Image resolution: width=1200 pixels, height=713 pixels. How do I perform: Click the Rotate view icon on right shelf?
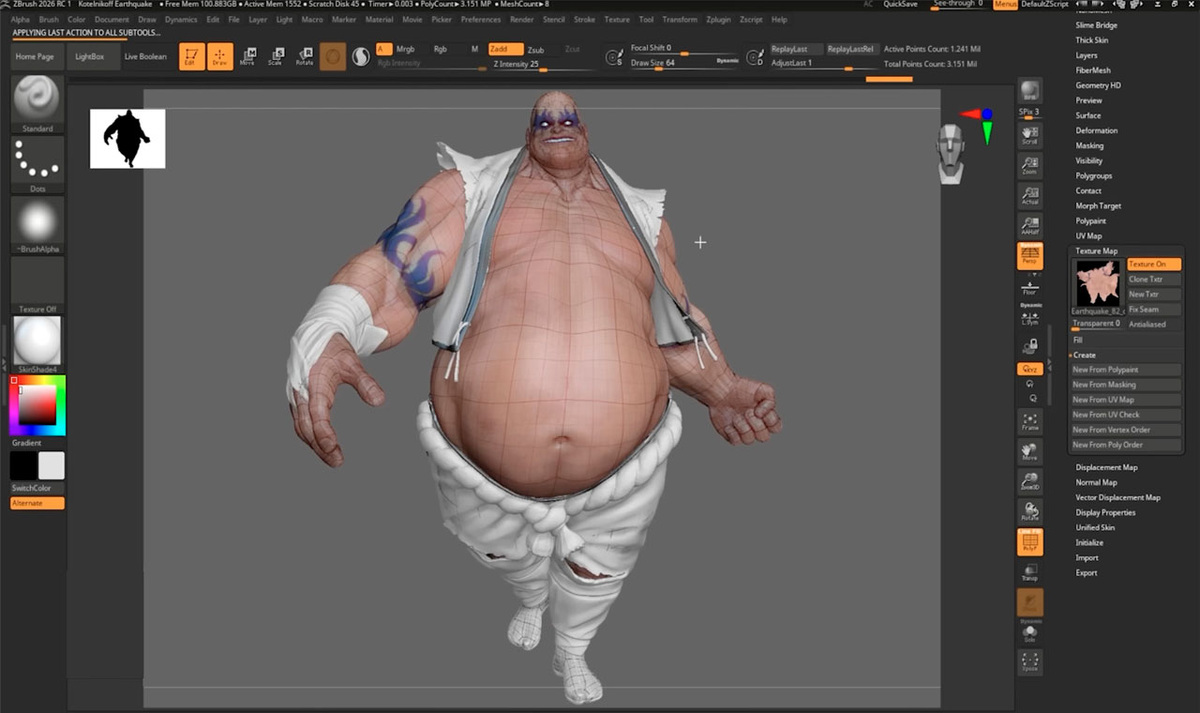pos(1030,511)
